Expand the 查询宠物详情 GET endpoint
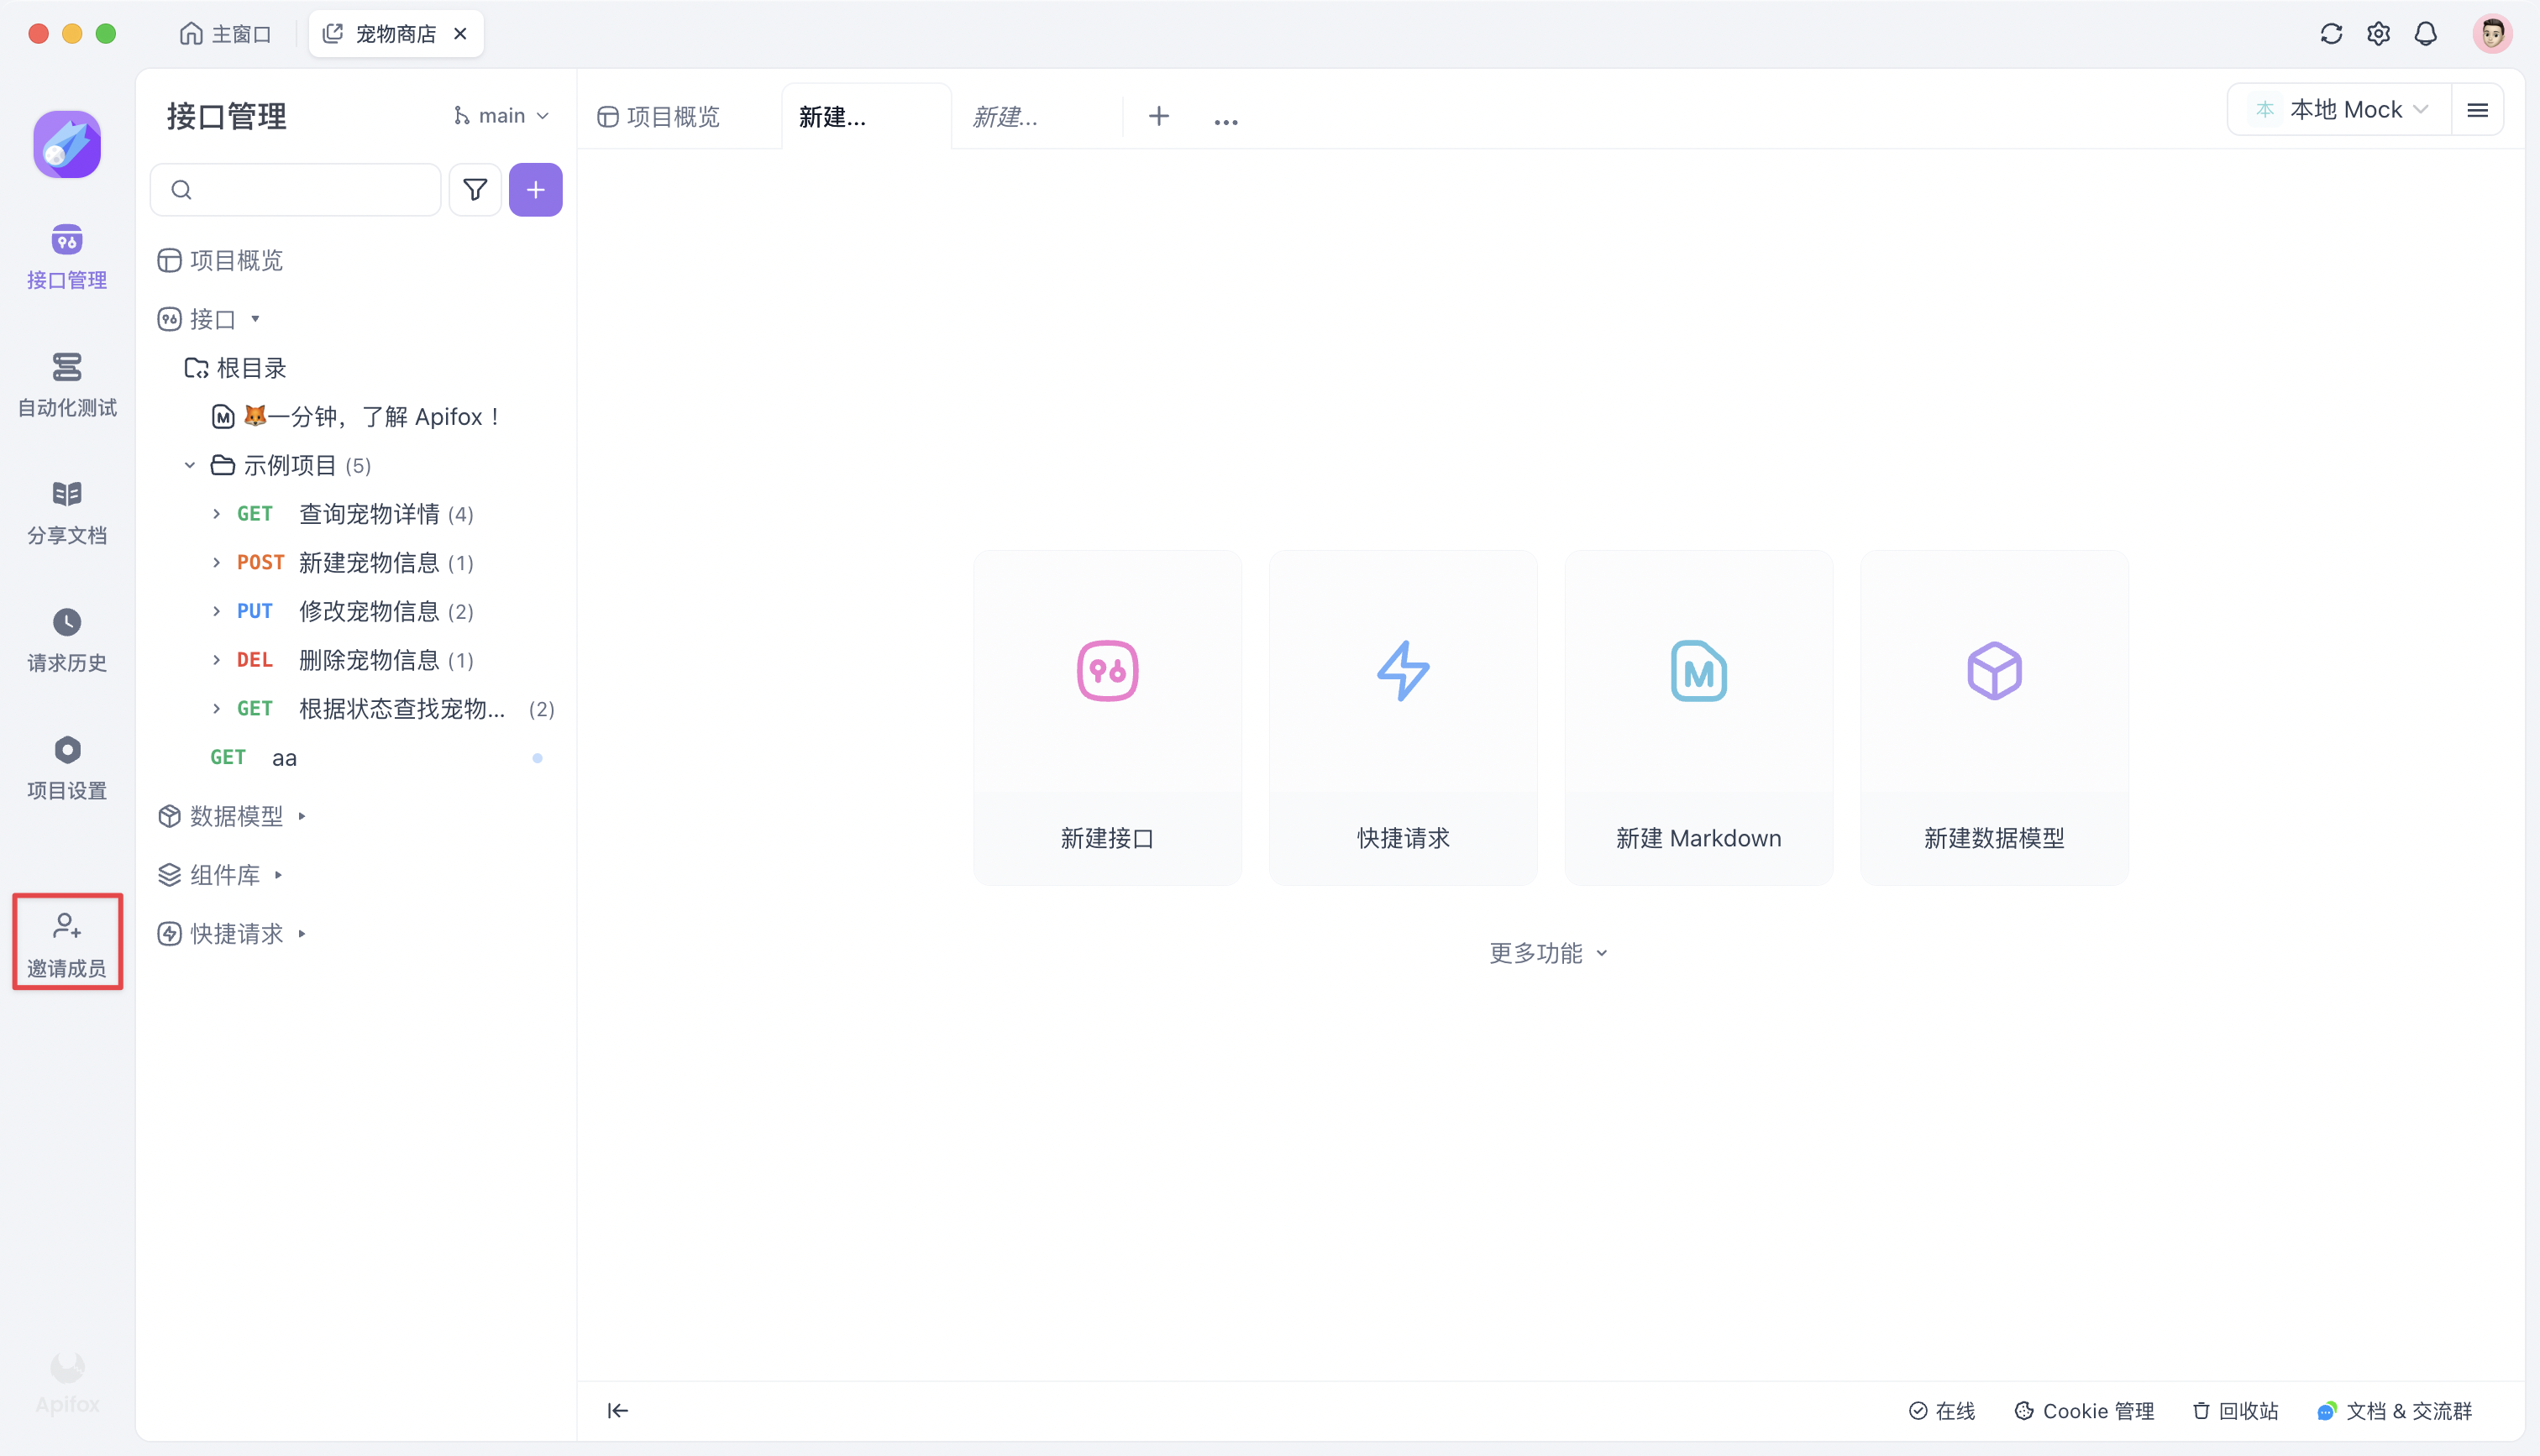The height and width of the screenshot is (1456, 2540). 216,514
